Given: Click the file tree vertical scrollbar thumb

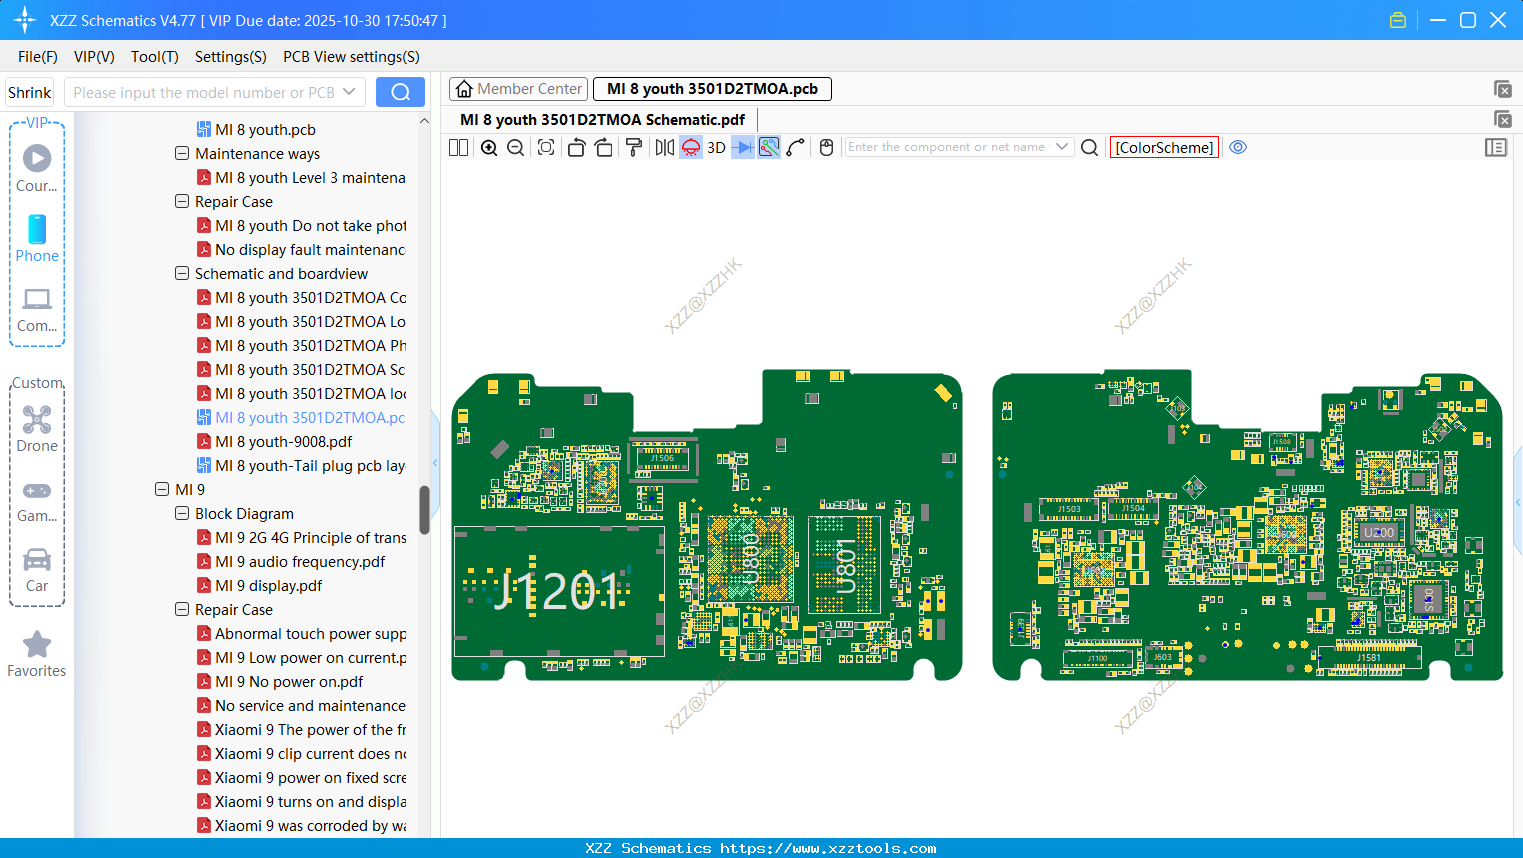Looking at the screenshot, I should 424,510.
